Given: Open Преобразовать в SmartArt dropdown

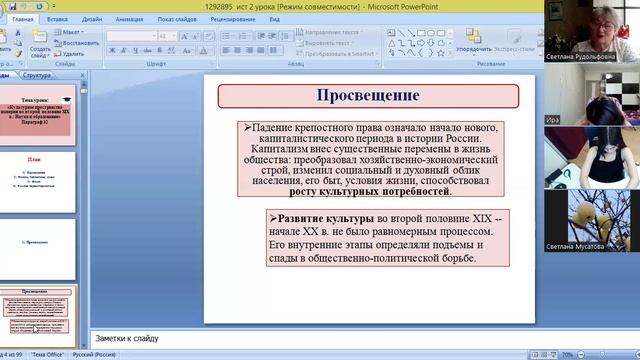Looking at the screenshot, I should tap(339, 53).
